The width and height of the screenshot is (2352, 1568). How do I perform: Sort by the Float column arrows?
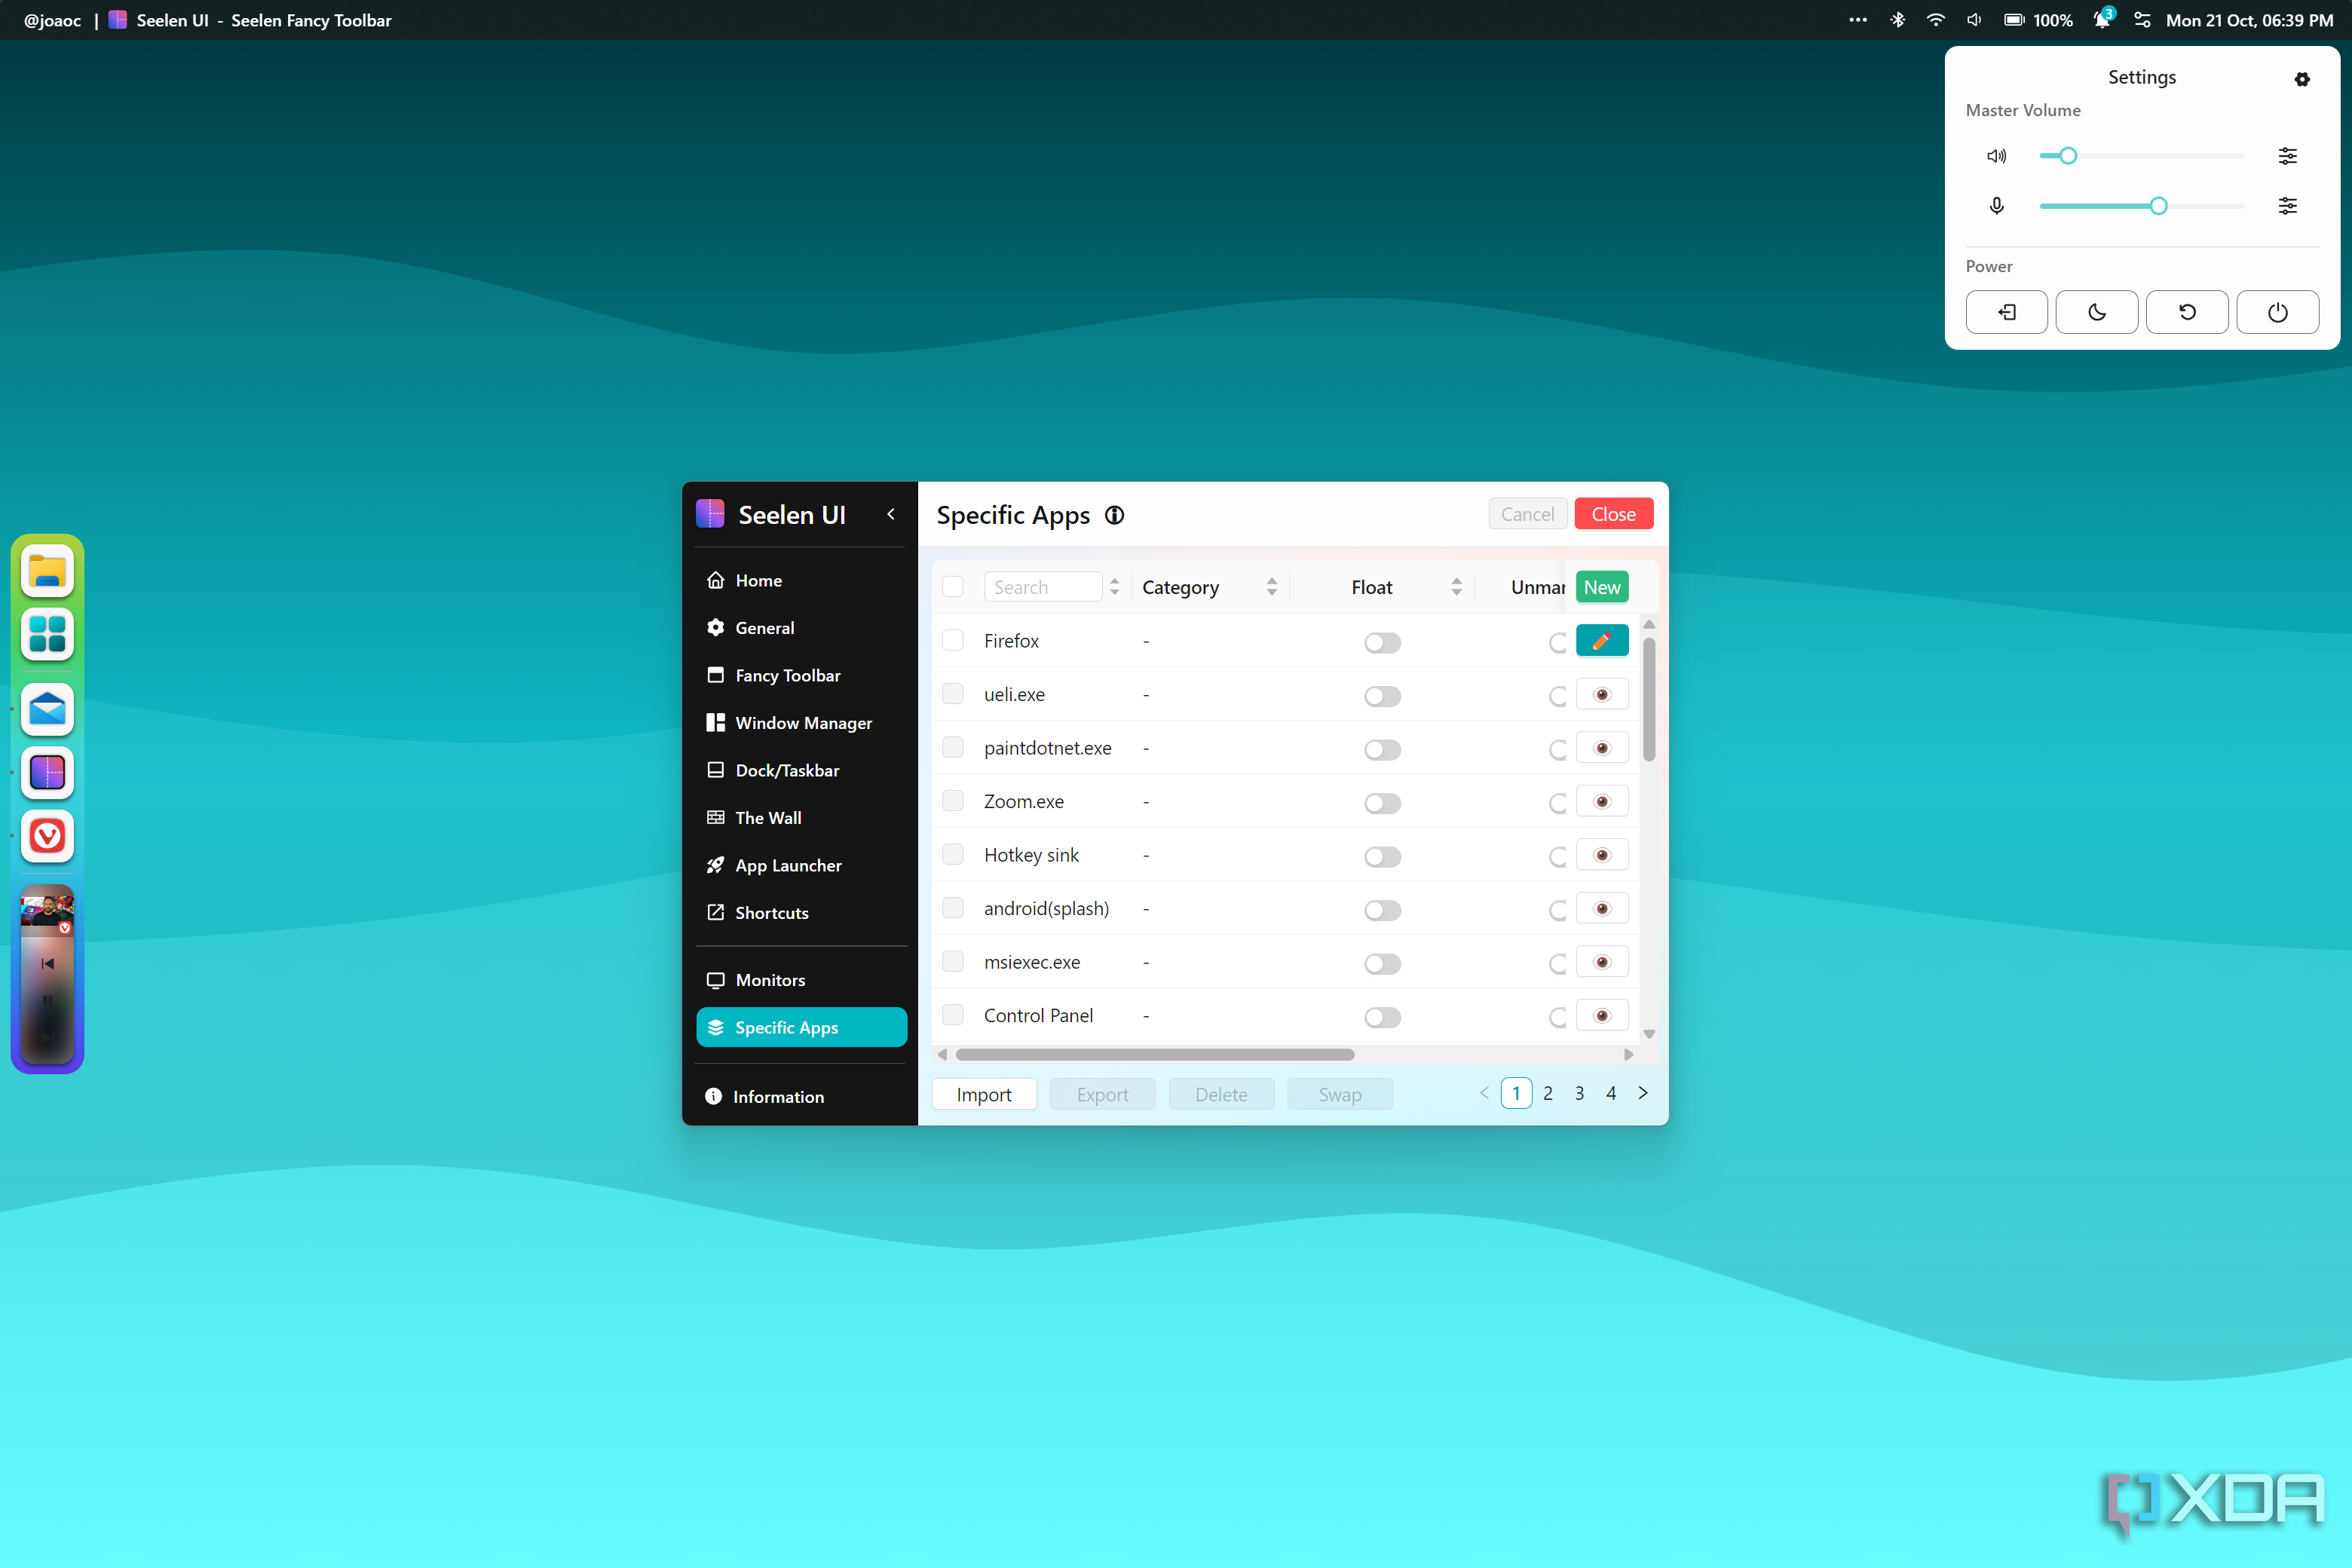click(x=1457, y=587)
